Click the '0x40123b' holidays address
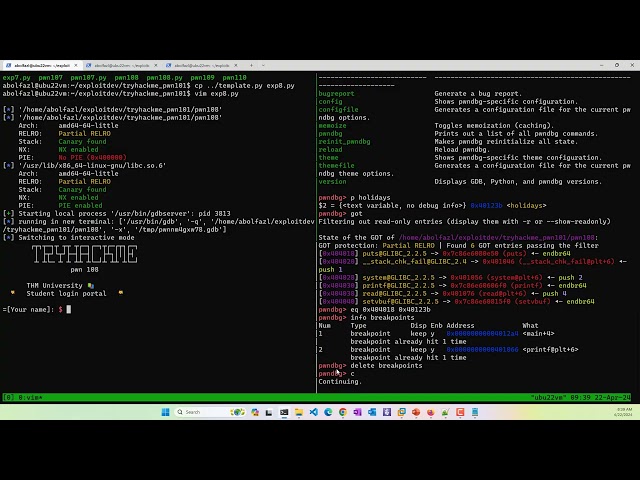Screen dimensions: 640x480 click(486, 206)
